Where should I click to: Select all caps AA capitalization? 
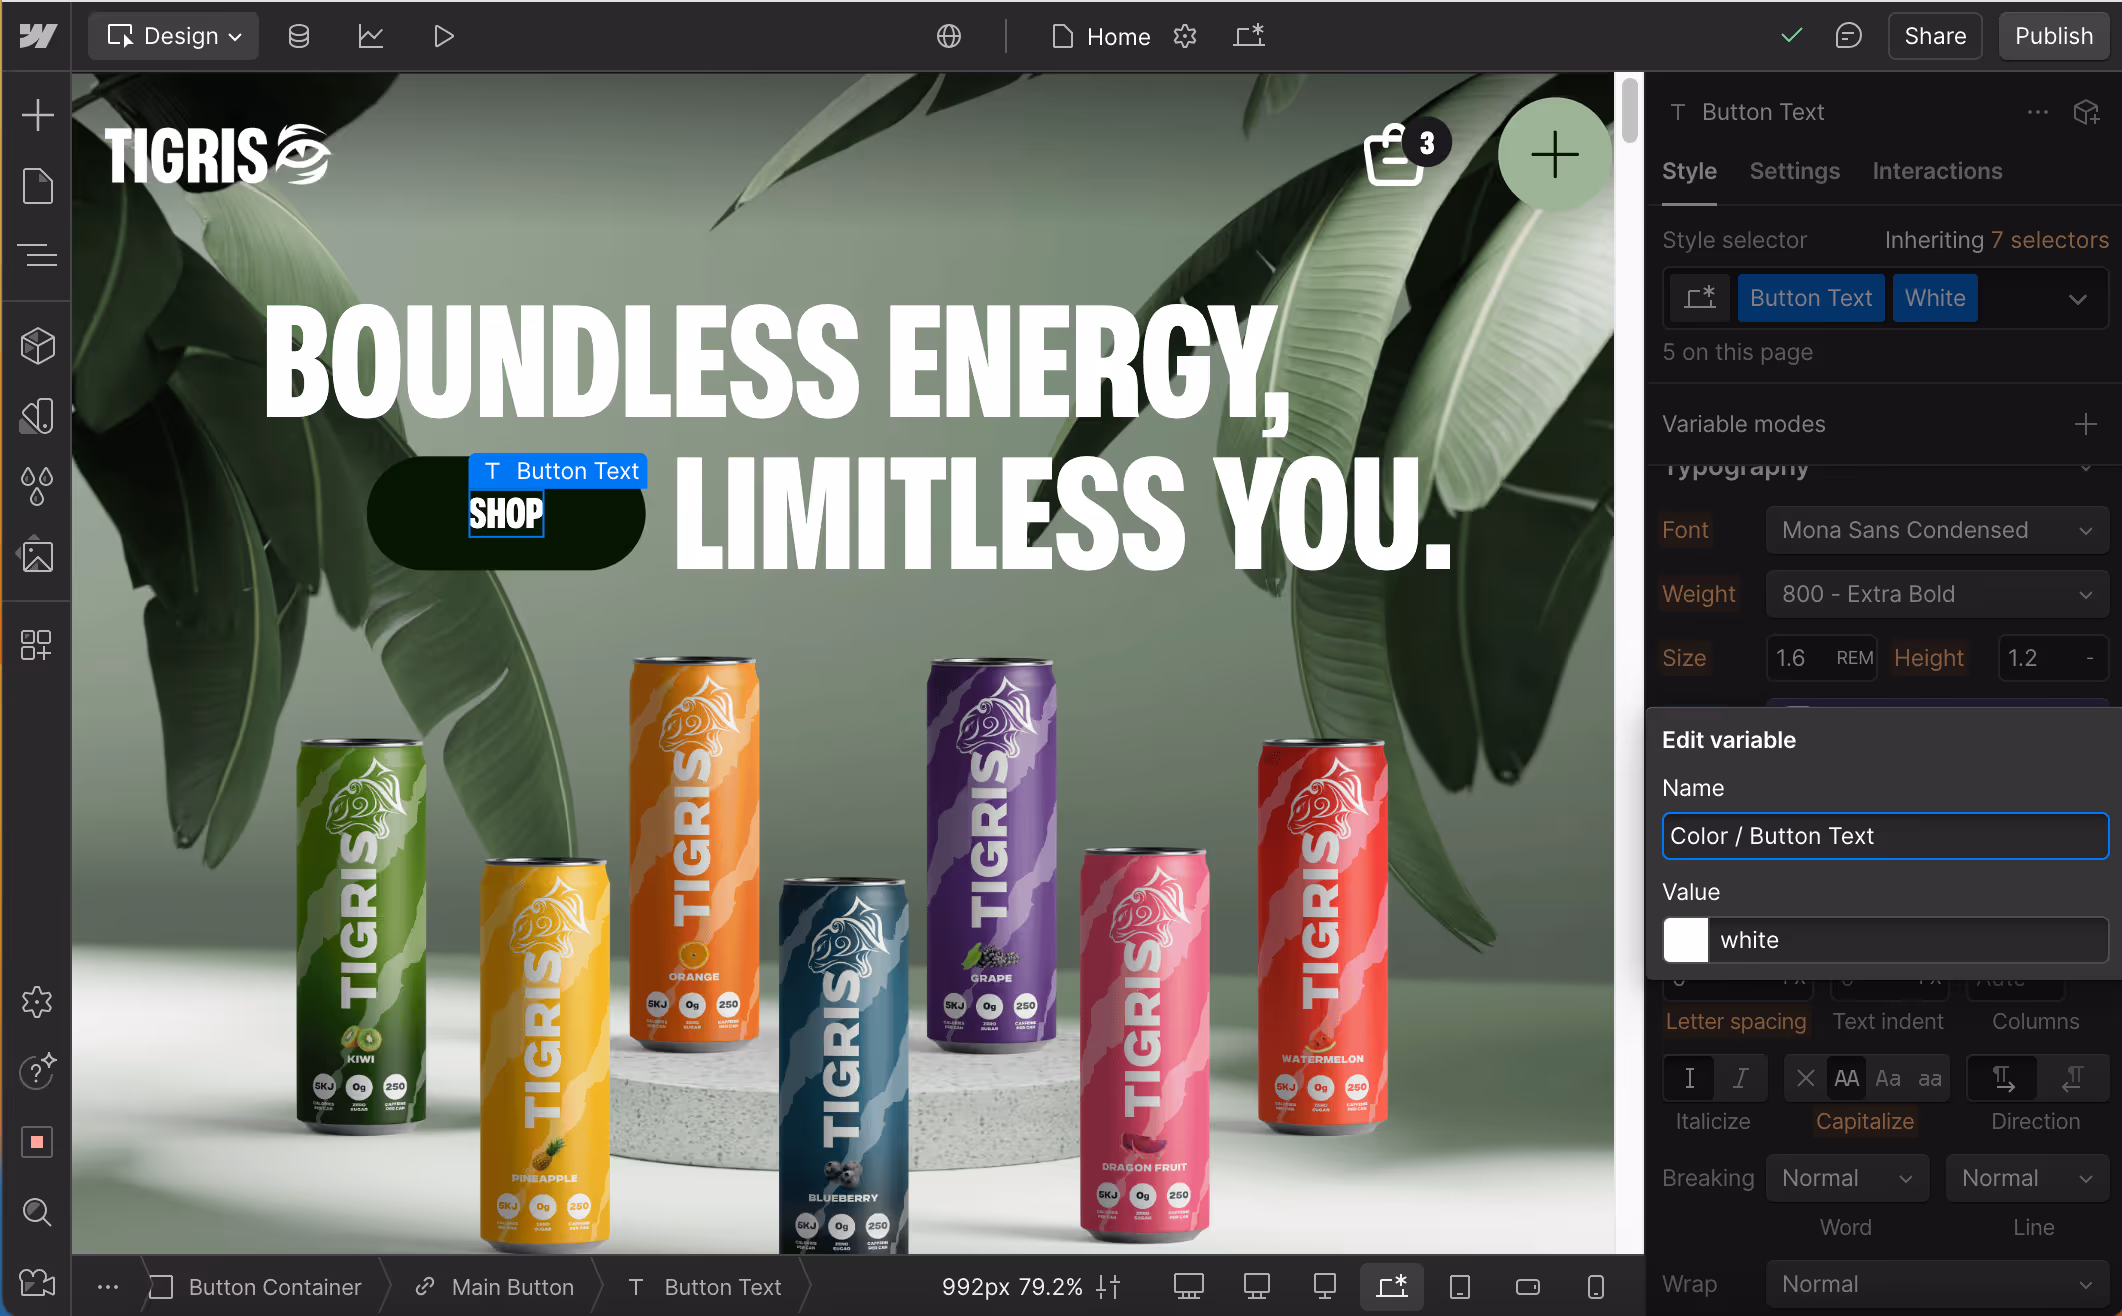tap(1846, 1078)
